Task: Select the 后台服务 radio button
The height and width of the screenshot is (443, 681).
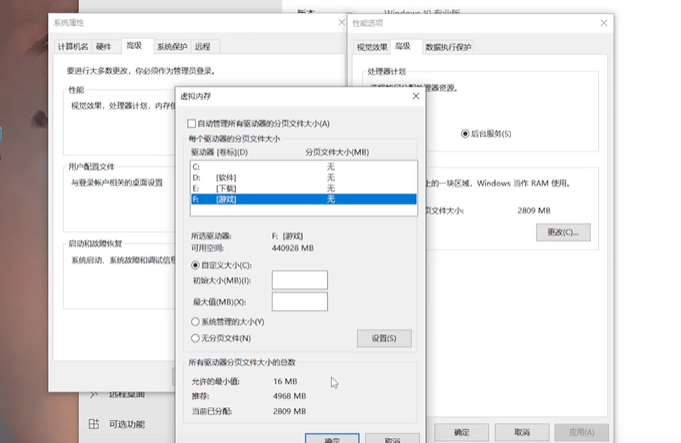Action: click(466, 133)
